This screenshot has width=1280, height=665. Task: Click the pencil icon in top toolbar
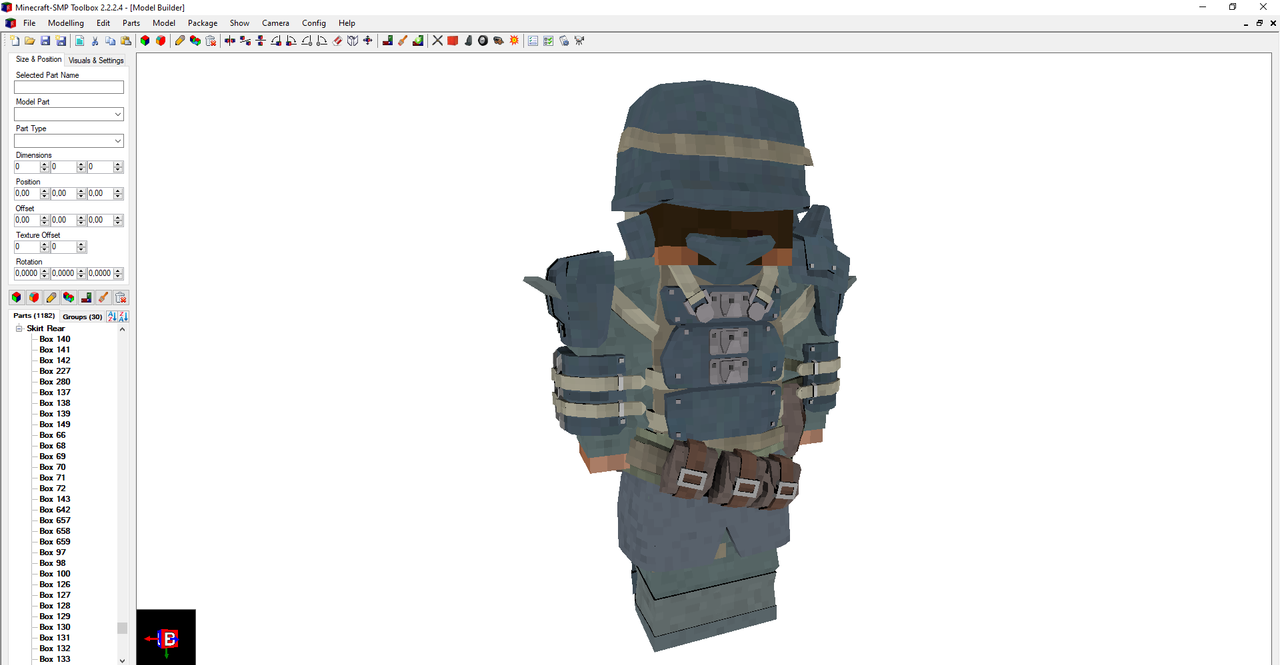tap(179, 41)
